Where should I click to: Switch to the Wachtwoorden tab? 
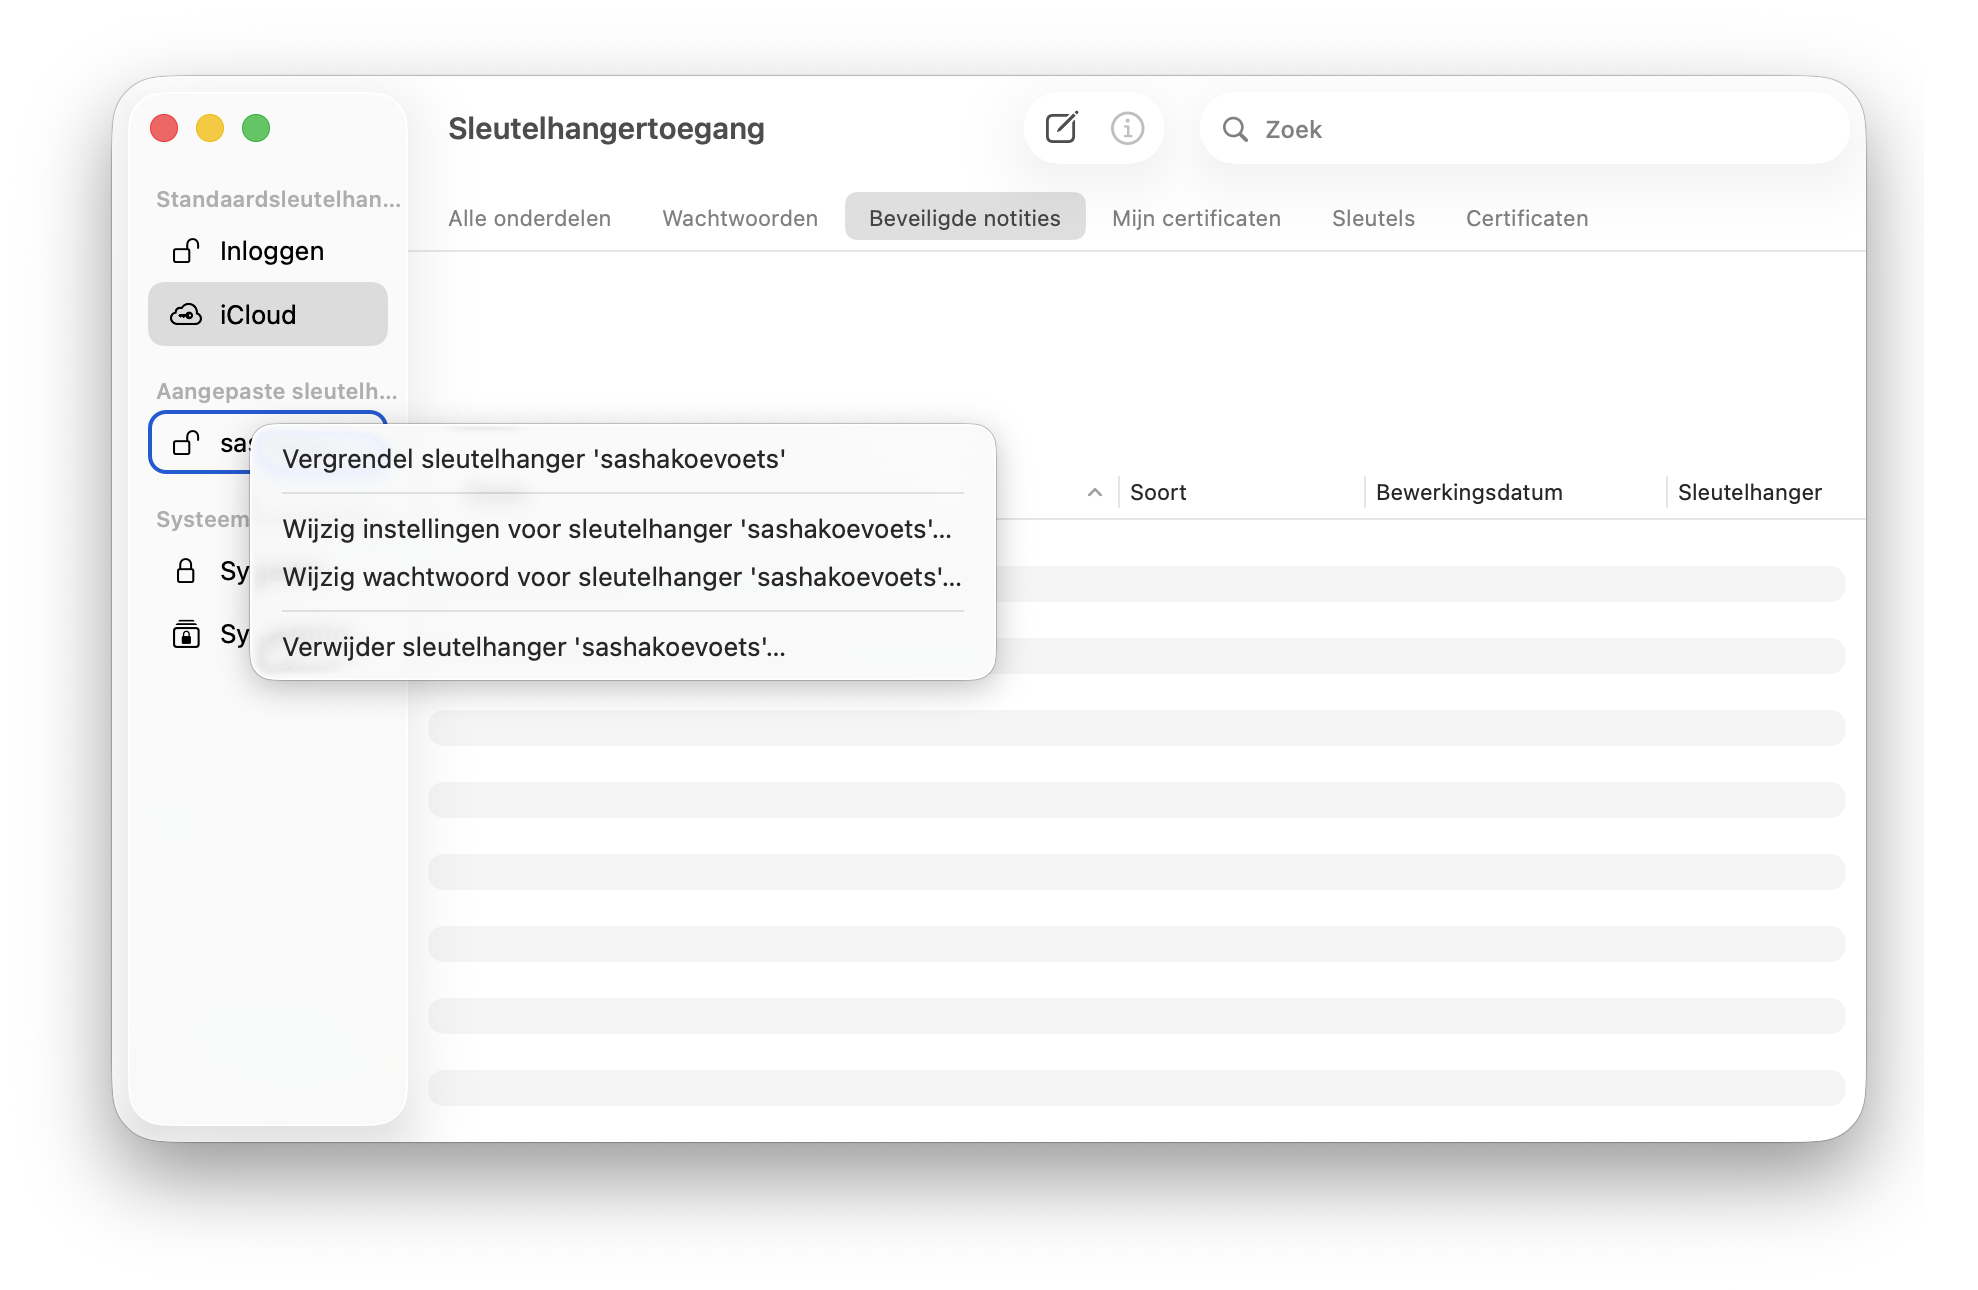coord(739,217)
